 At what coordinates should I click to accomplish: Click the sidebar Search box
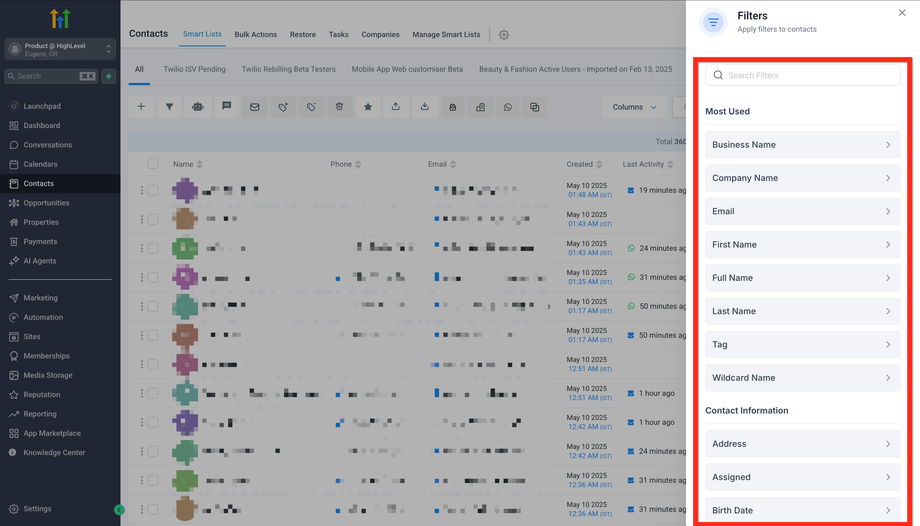(x=51, y=76)
